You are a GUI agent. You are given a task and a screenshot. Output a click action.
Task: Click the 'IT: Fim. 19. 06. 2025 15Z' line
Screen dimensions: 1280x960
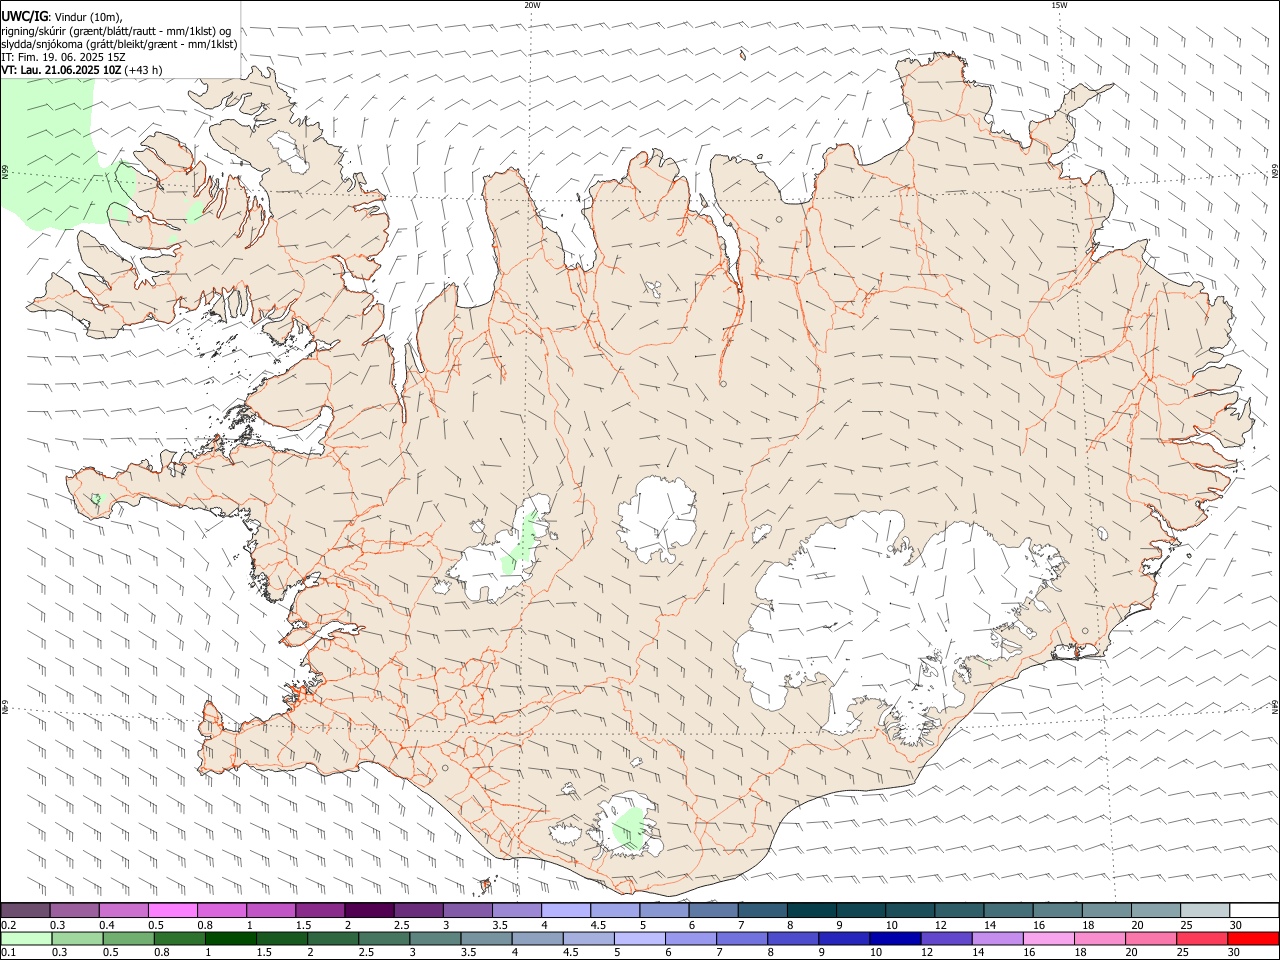pos(64,57)
